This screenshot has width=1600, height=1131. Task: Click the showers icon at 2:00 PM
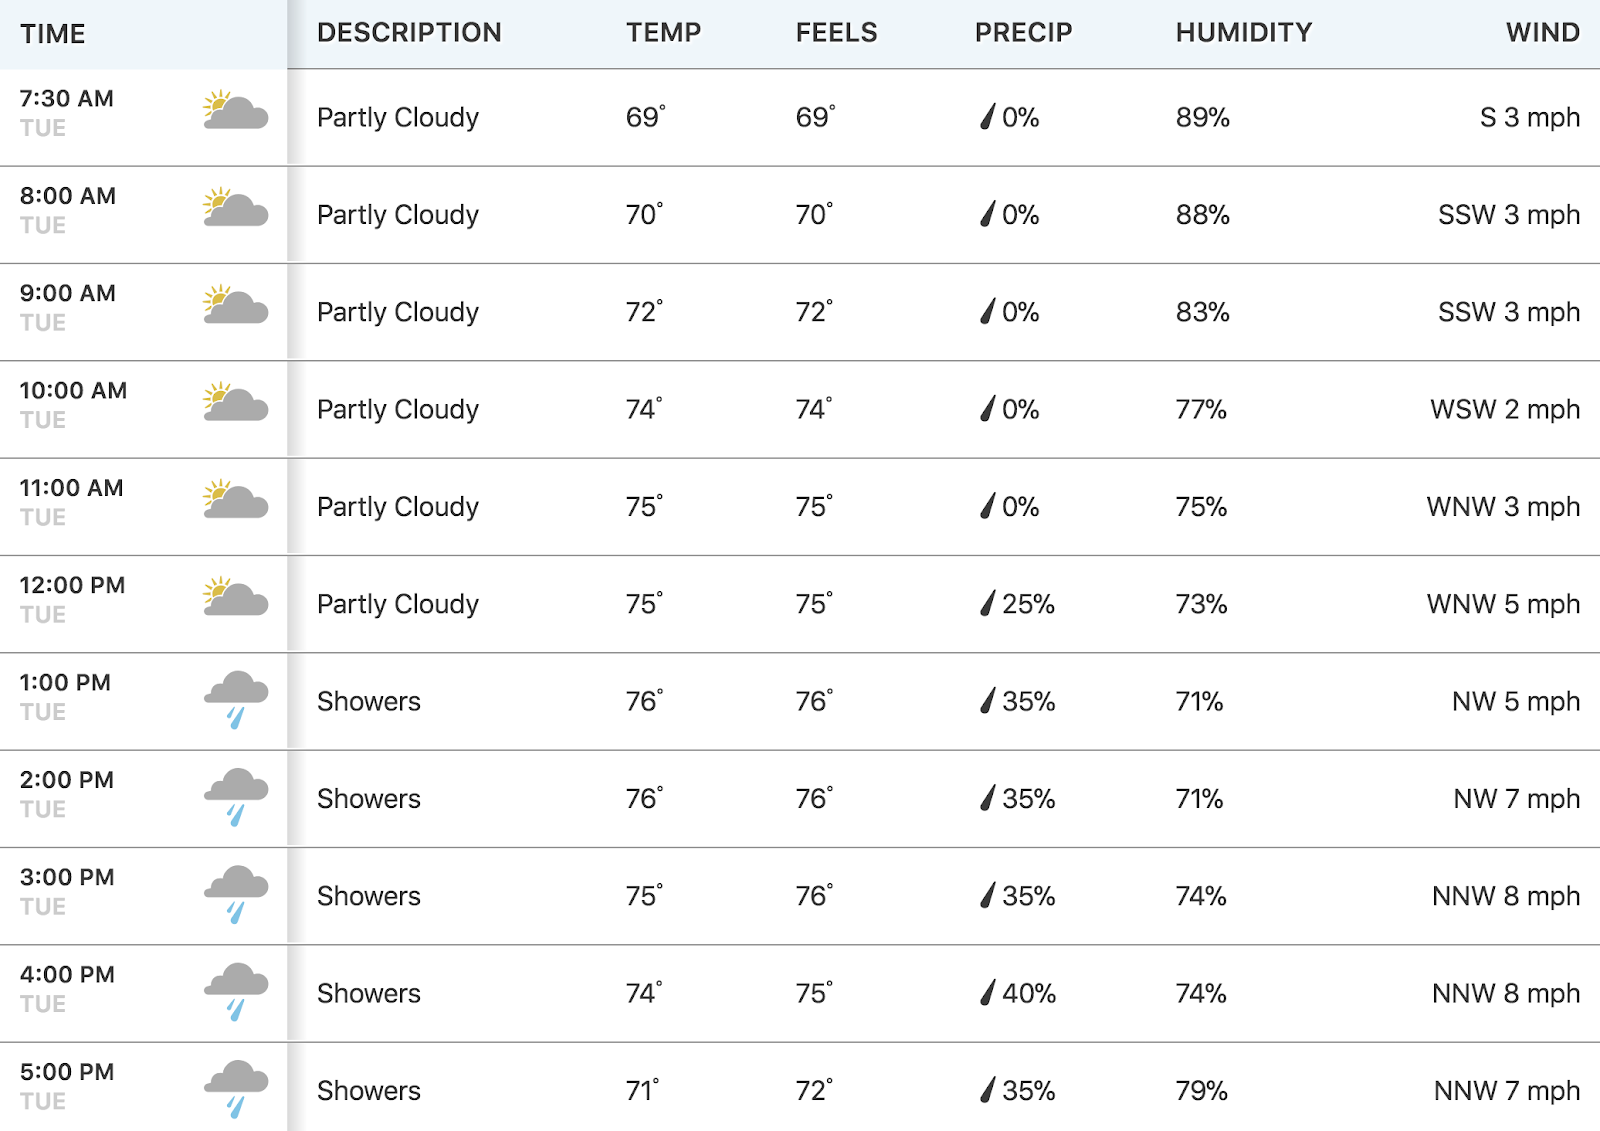[236, 798]
